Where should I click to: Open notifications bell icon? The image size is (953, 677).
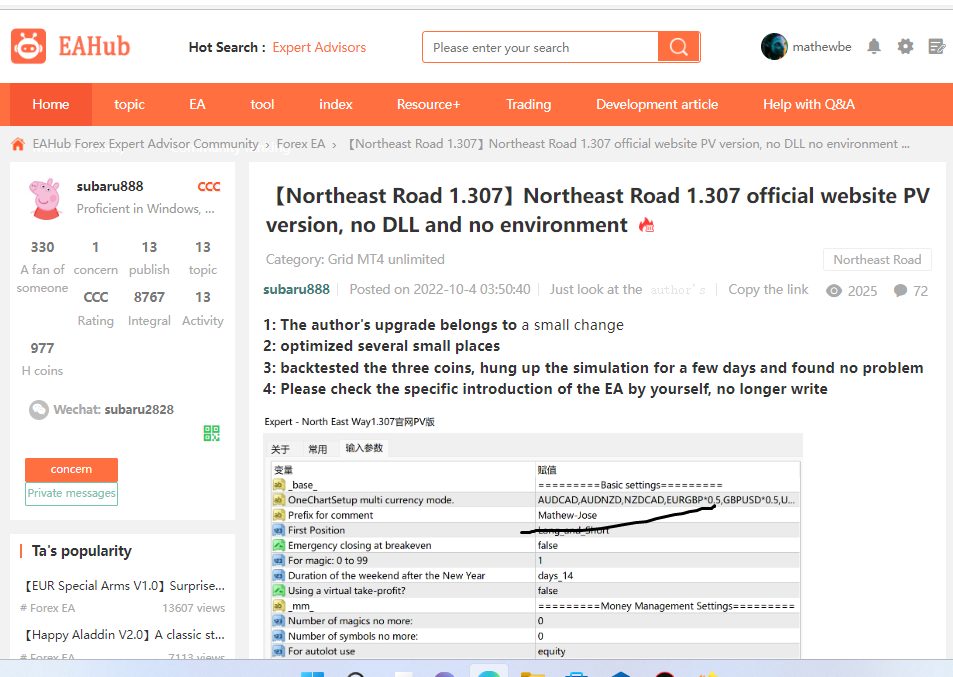click(874, 46)
